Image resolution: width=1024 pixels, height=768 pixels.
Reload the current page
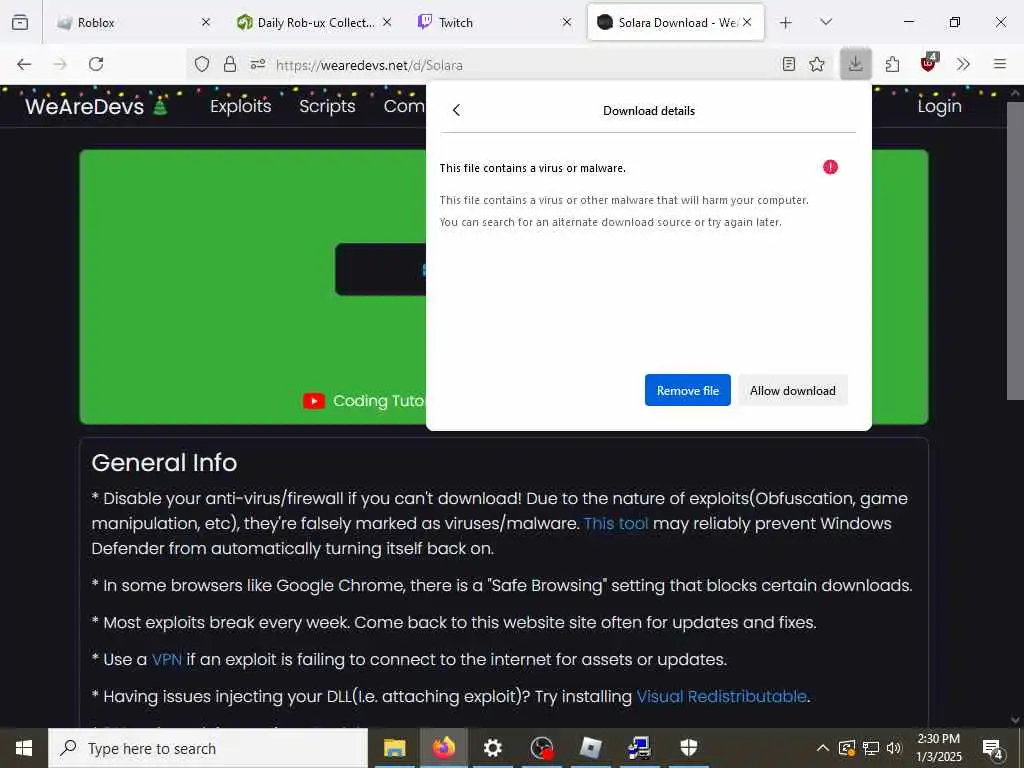96,64
